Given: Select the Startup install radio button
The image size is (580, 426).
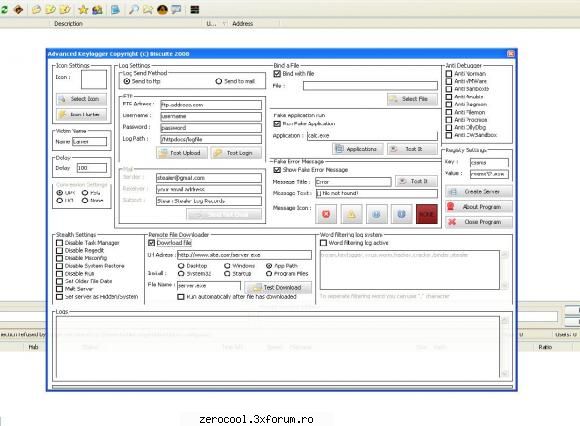Looking at the screenshot, I should click(227, 273).
